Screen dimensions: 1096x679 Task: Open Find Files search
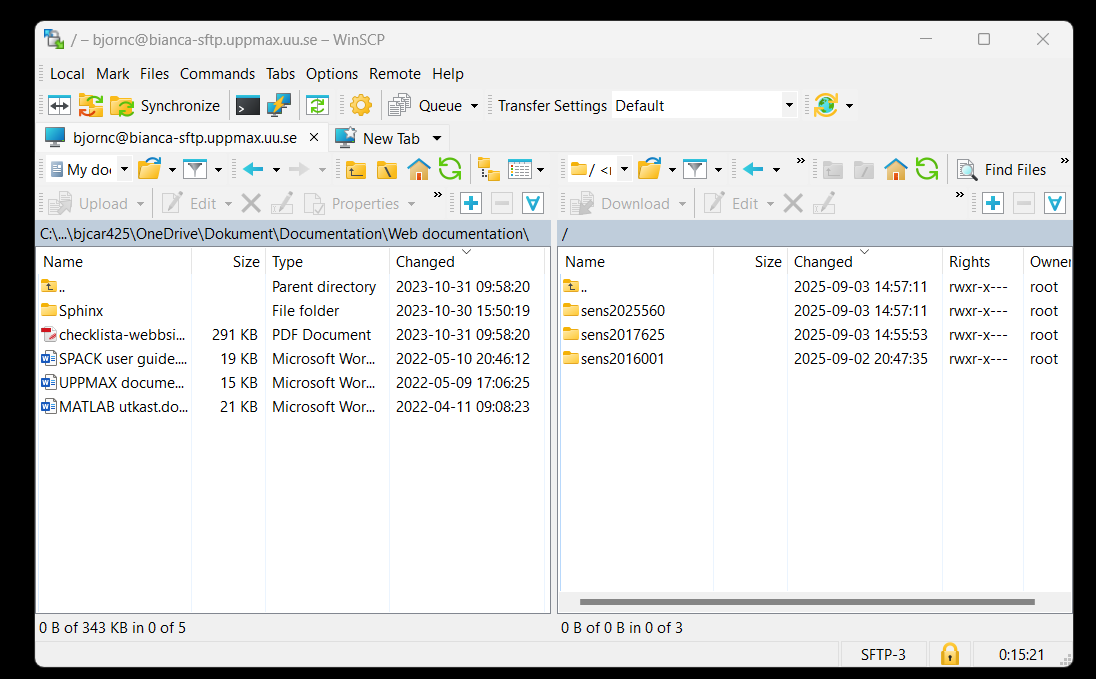1013,170
